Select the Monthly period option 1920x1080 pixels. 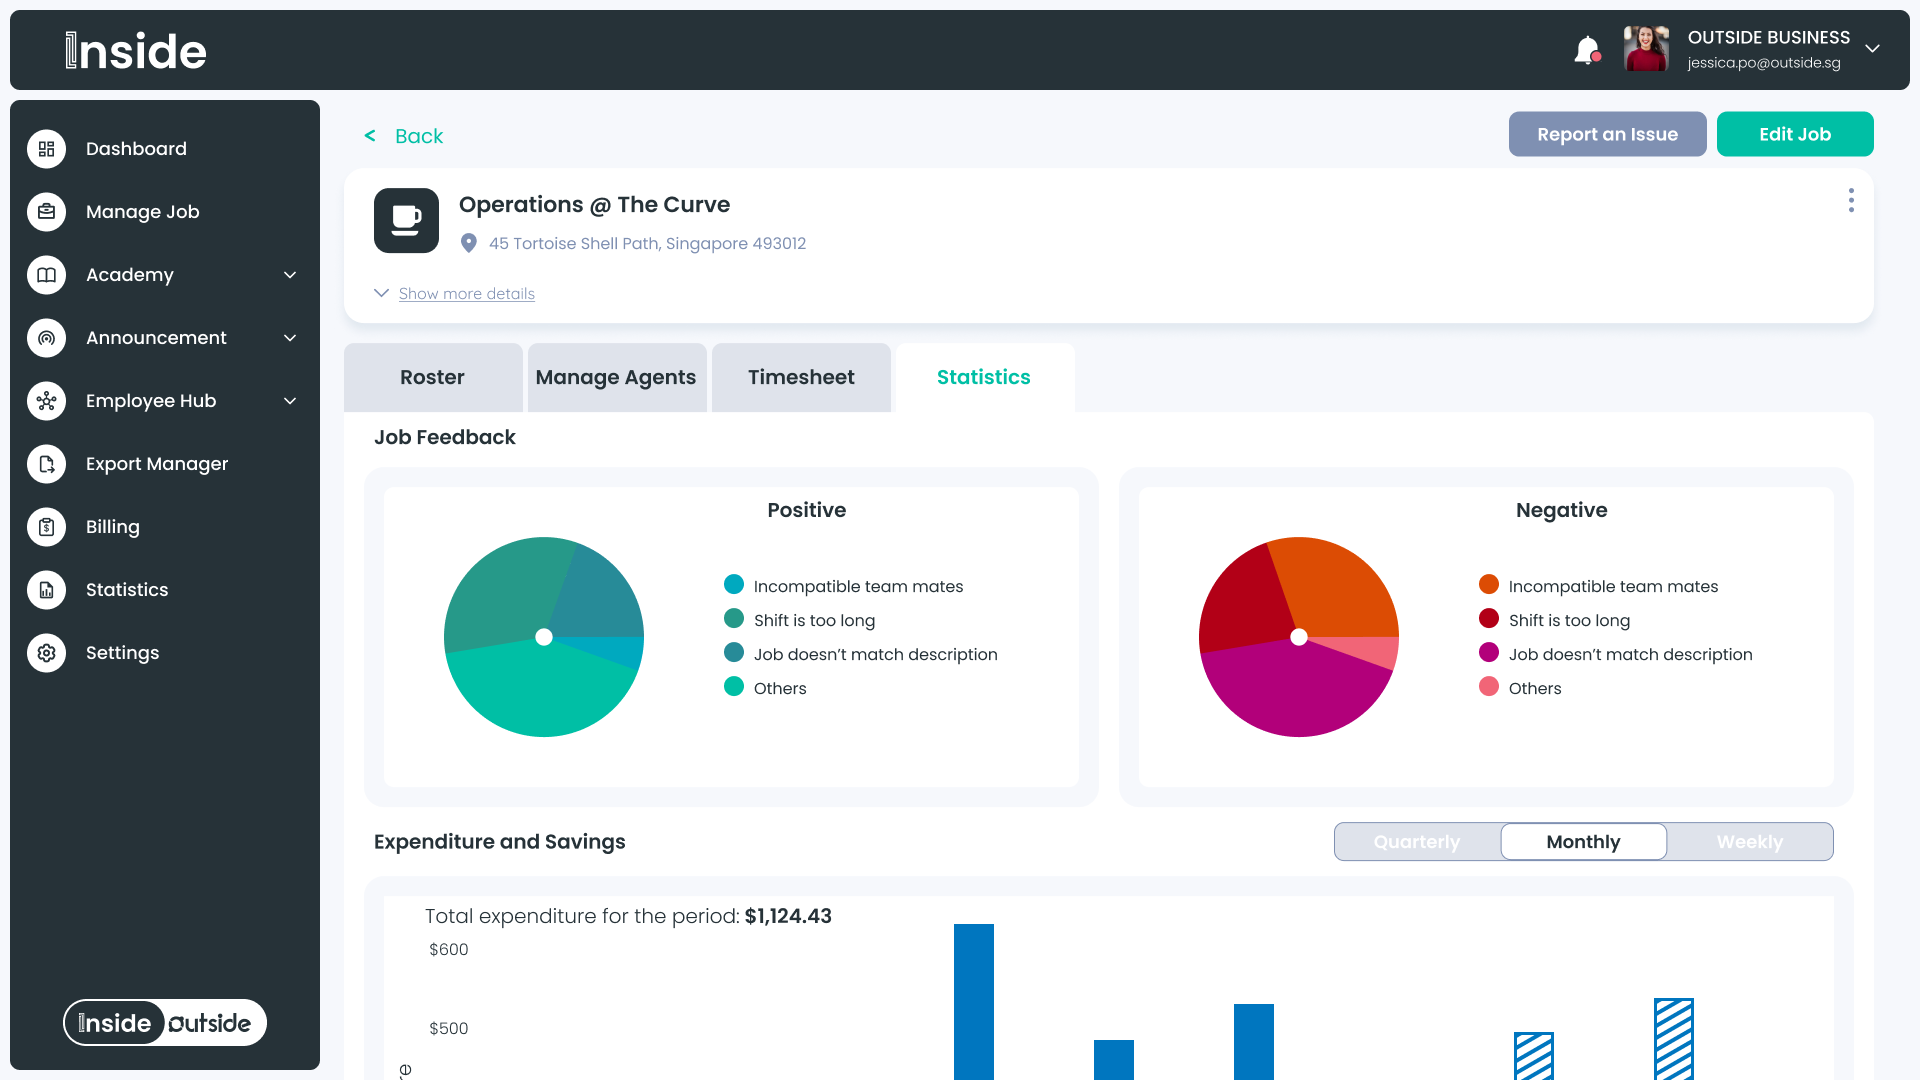1583,842
